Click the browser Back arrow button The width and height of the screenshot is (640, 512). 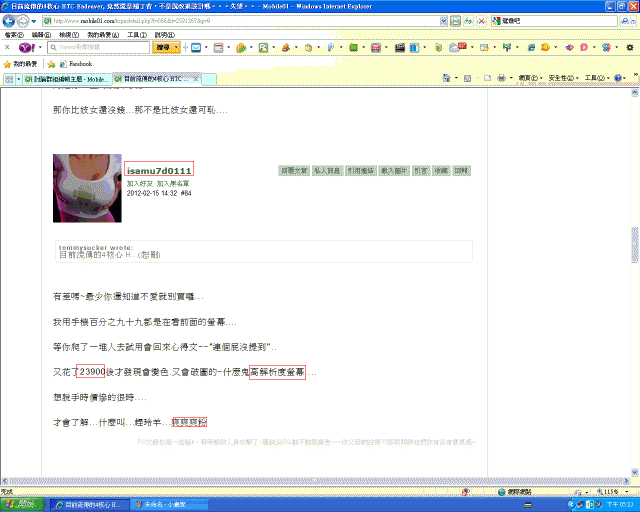coord(8,21)
